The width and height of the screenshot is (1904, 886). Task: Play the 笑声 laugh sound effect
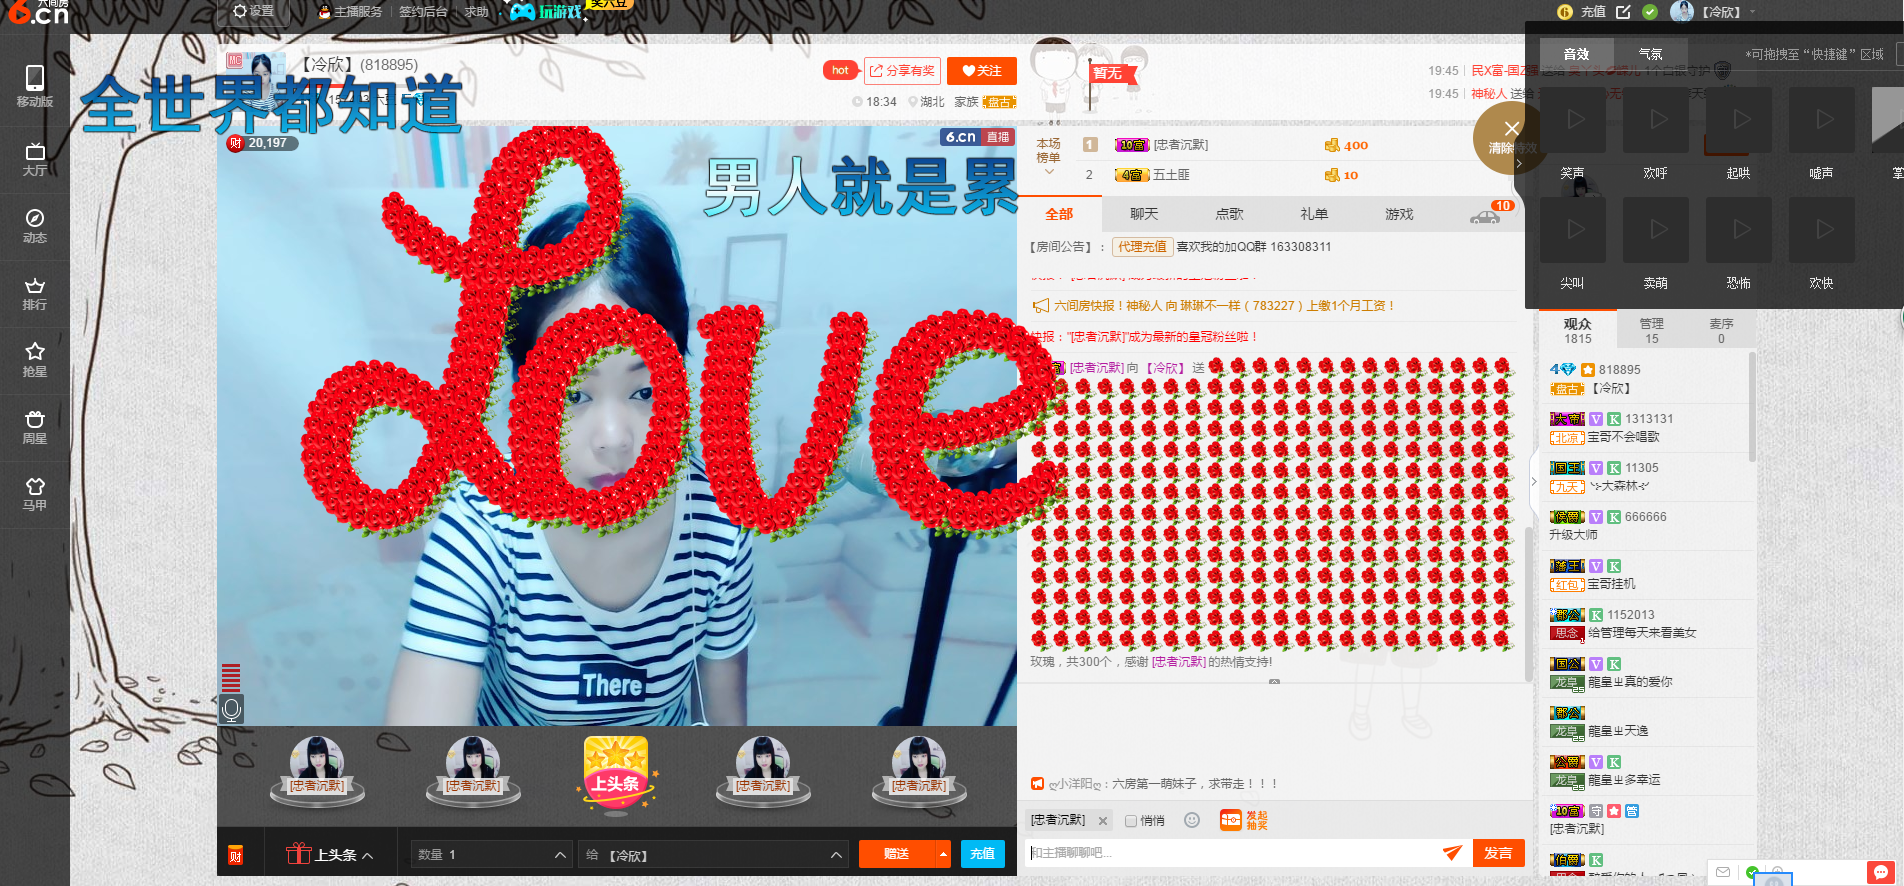point(1575,121)
